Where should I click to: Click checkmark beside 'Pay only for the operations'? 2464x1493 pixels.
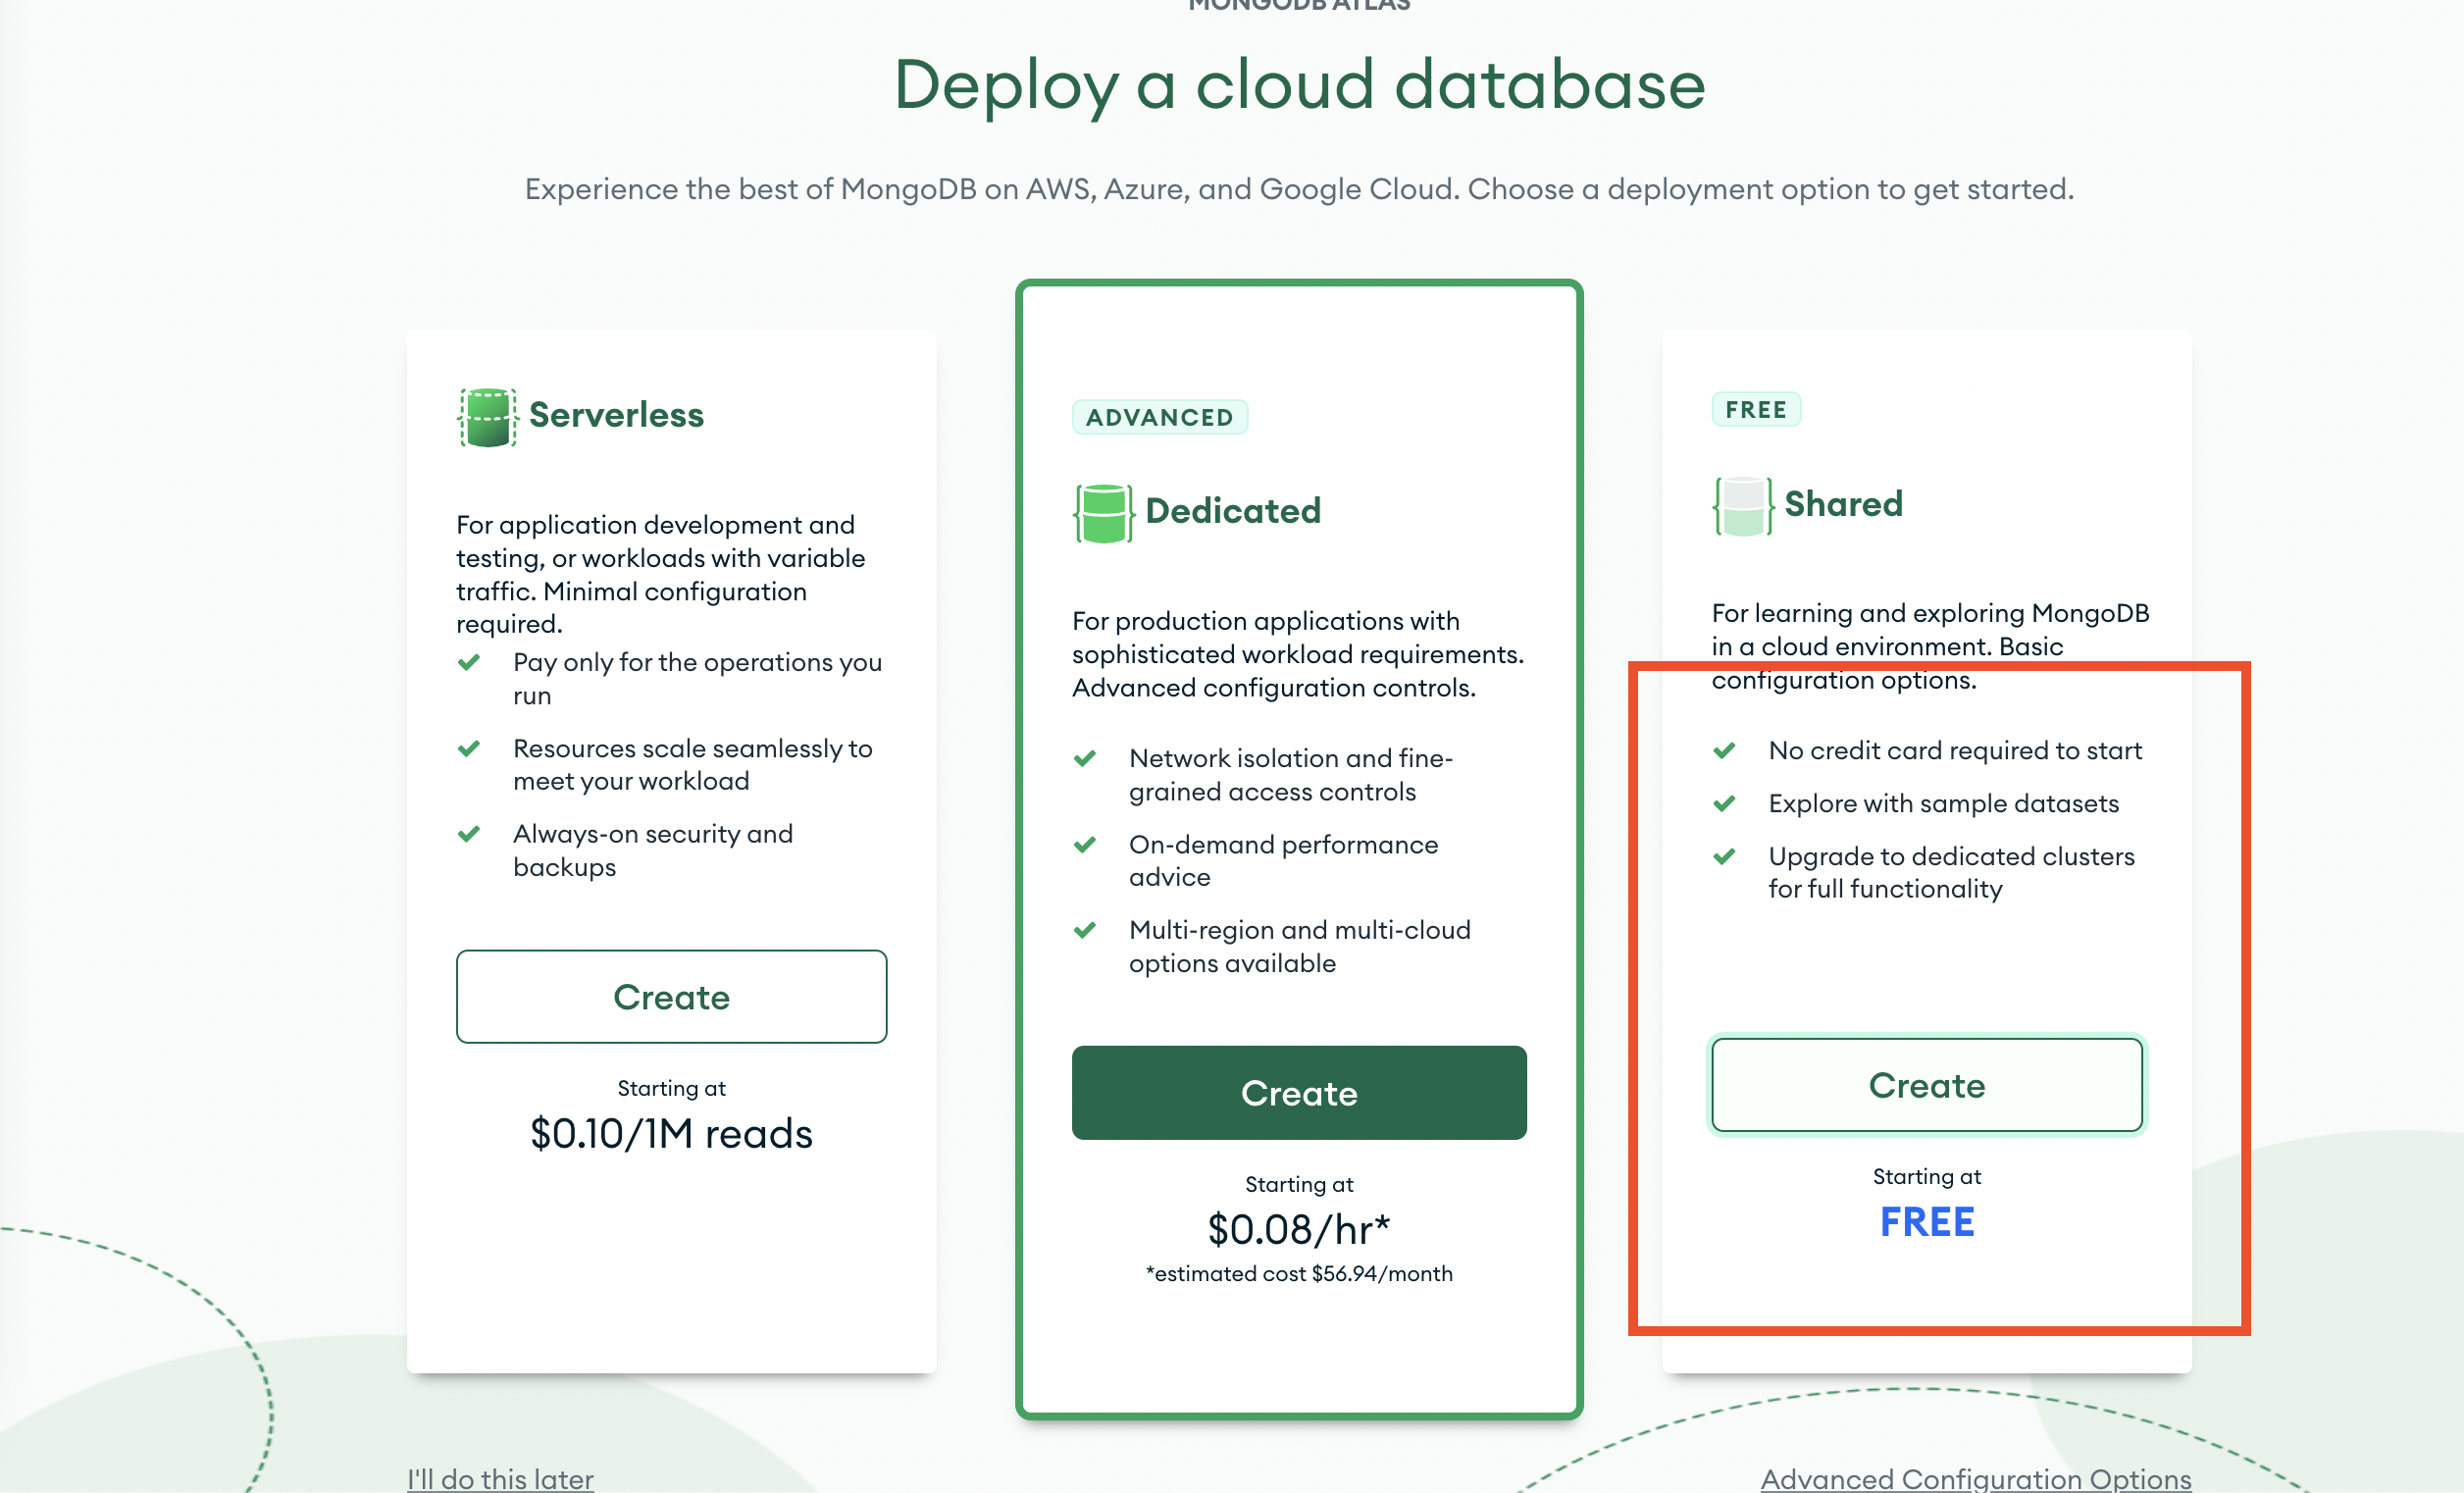click(469, 662)
